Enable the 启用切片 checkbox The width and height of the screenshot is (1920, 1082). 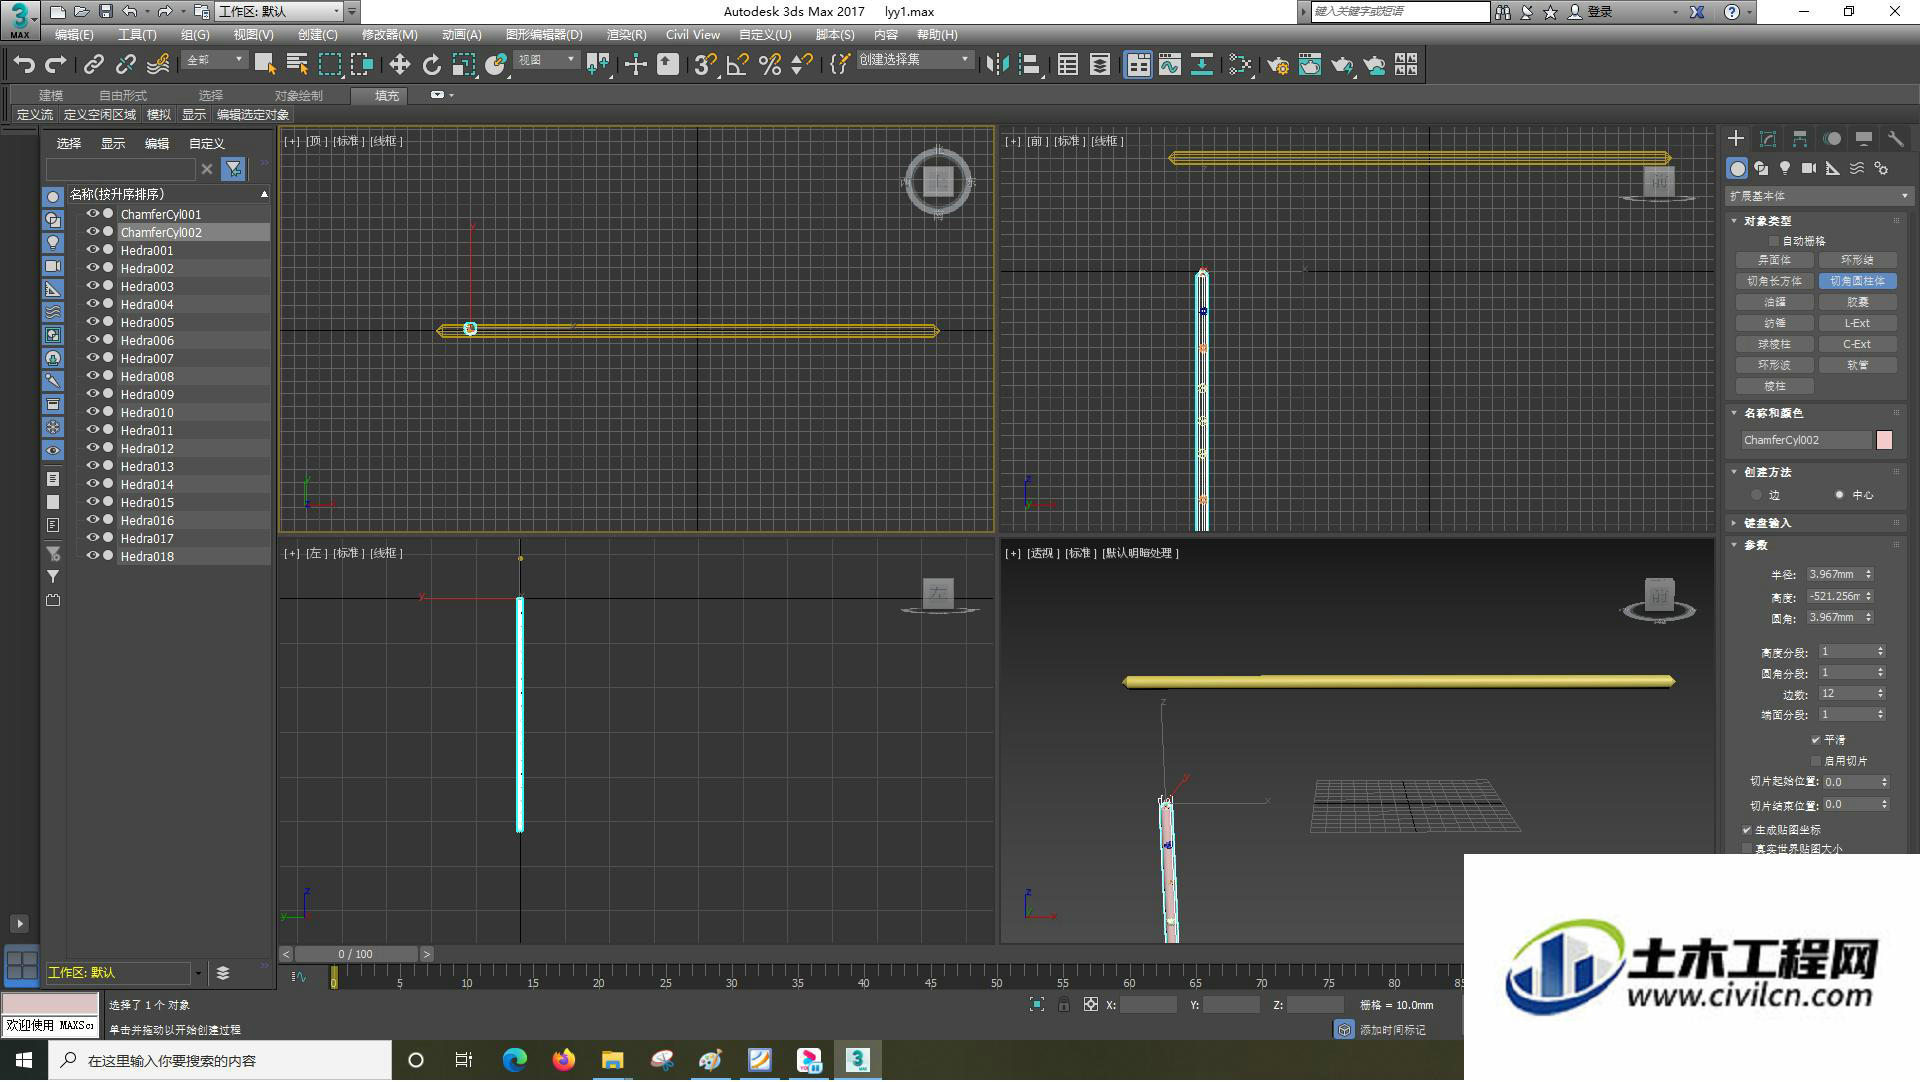pos(1815,761)
